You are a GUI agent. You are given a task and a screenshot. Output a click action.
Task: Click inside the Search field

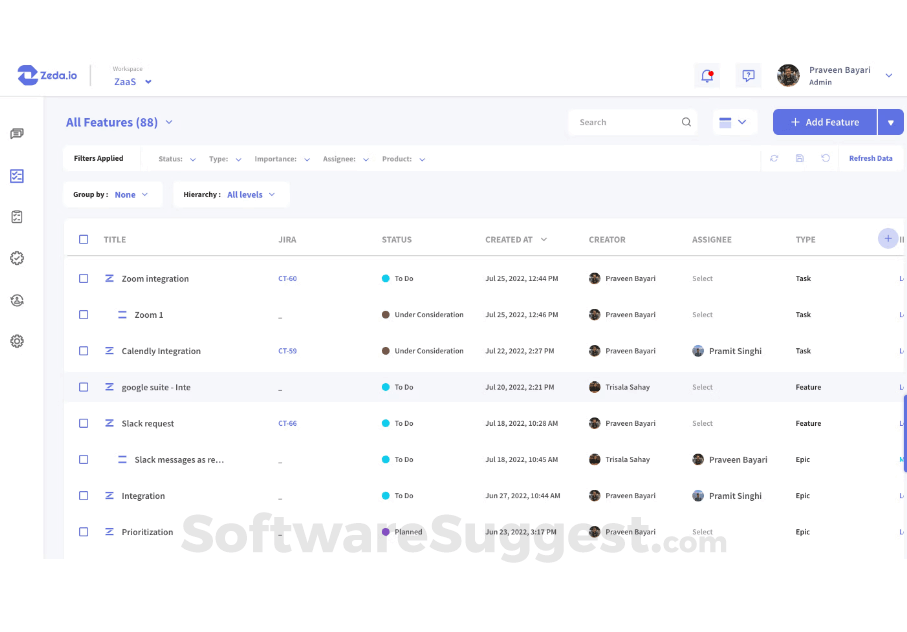point(625,120)
